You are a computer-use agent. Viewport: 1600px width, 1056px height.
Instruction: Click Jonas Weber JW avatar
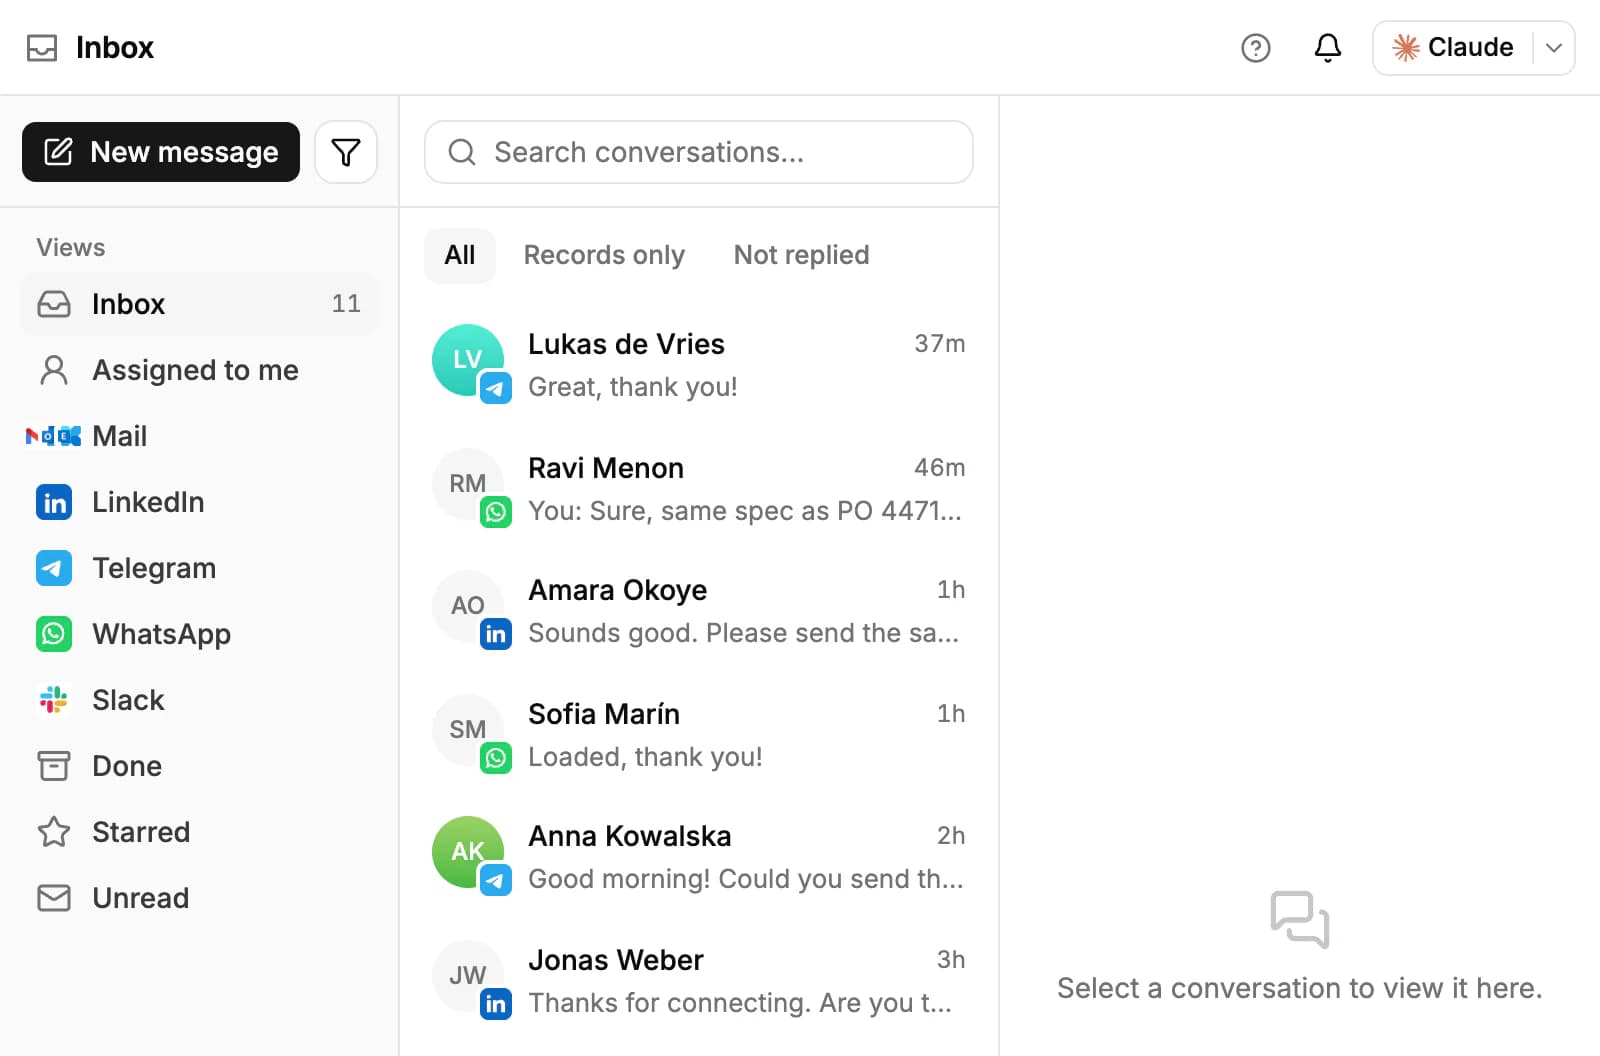[x=468, y=976]
